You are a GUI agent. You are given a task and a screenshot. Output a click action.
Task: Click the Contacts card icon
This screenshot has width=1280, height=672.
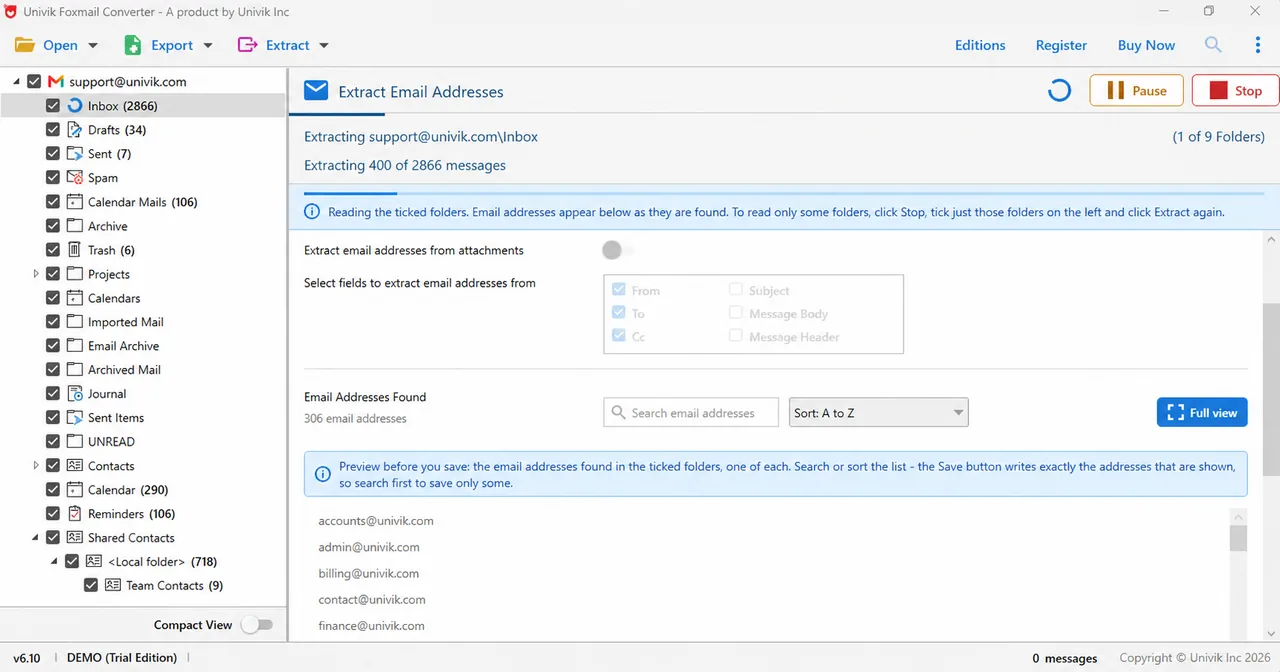pos(75,466)
